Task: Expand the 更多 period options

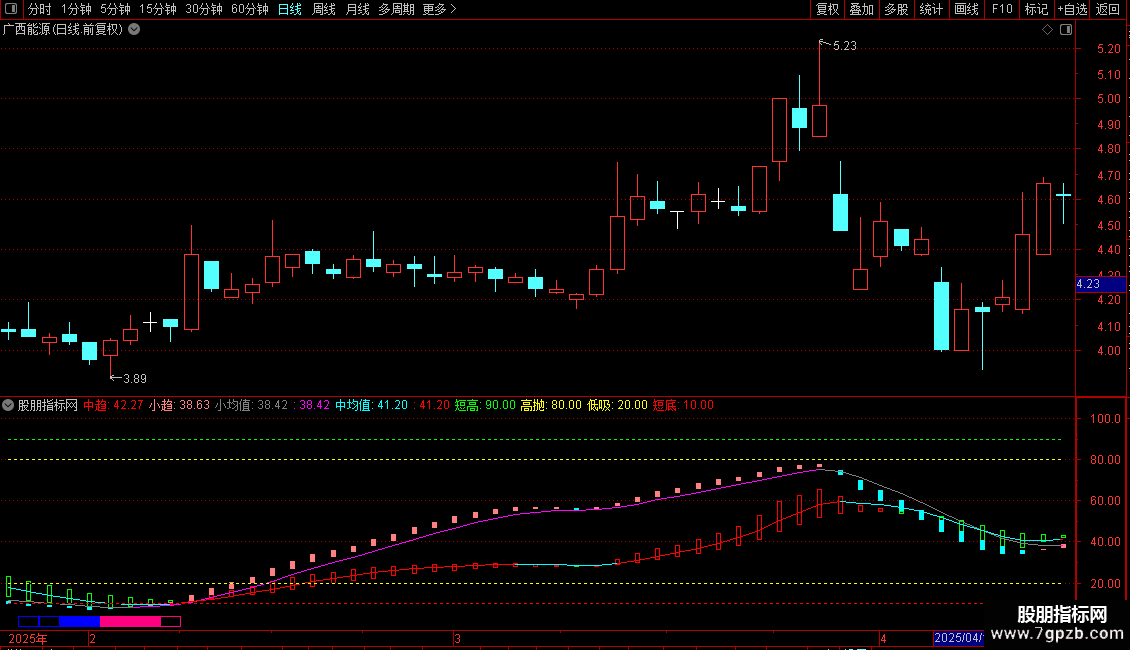Action: tap(439, 9)
